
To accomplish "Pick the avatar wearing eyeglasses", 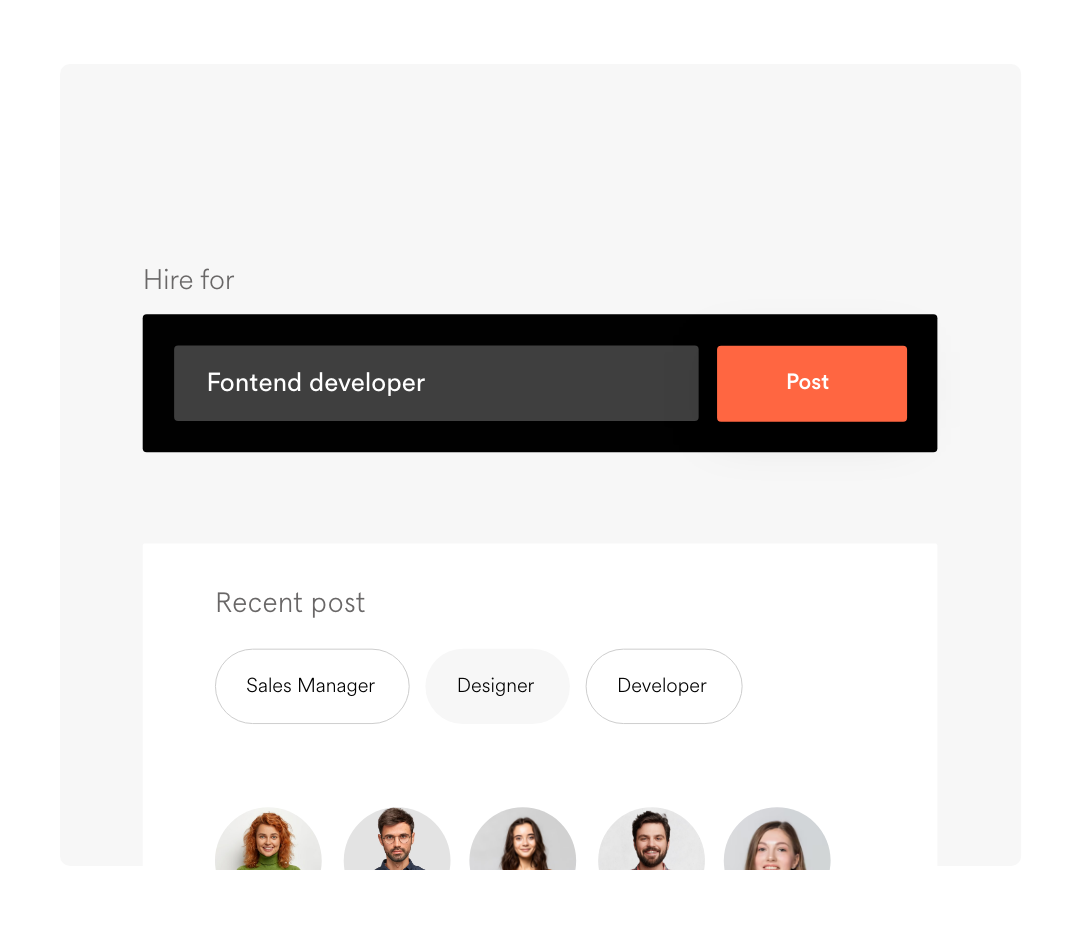I will click(x=397, y=839).
